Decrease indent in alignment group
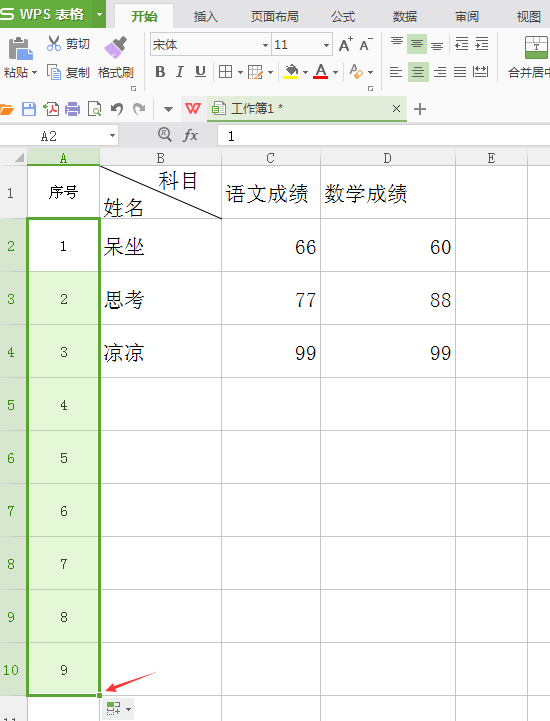This screenshot has height=721, width=550. coord(461,44)
